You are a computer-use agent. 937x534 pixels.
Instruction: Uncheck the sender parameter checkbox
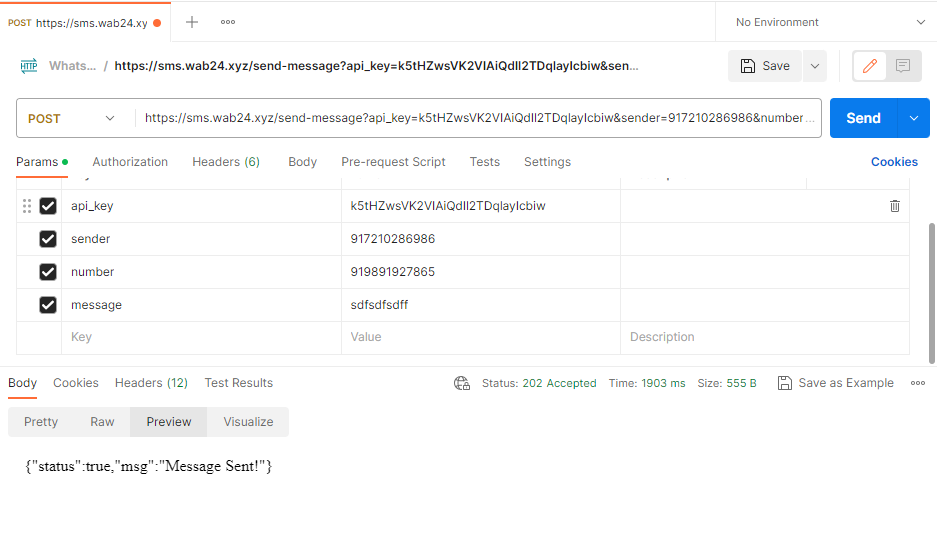click(x=48, y=239)
